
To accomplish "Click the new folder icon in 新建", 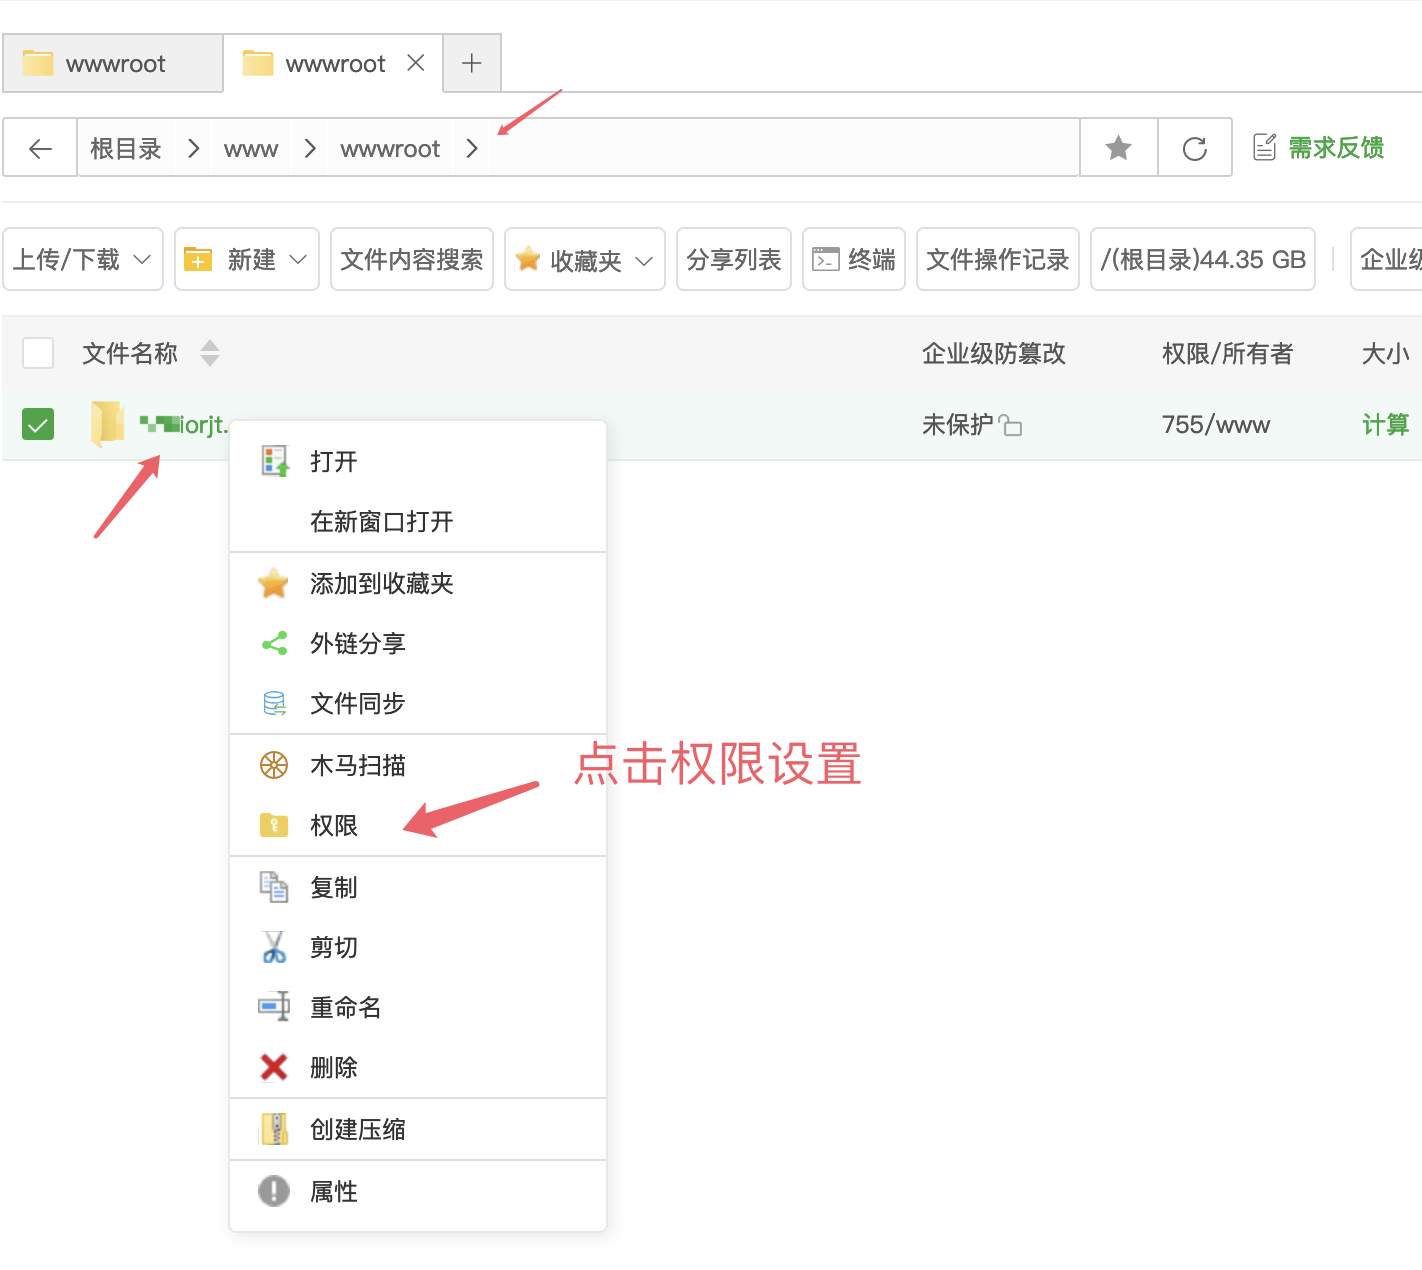I will 198,260.
